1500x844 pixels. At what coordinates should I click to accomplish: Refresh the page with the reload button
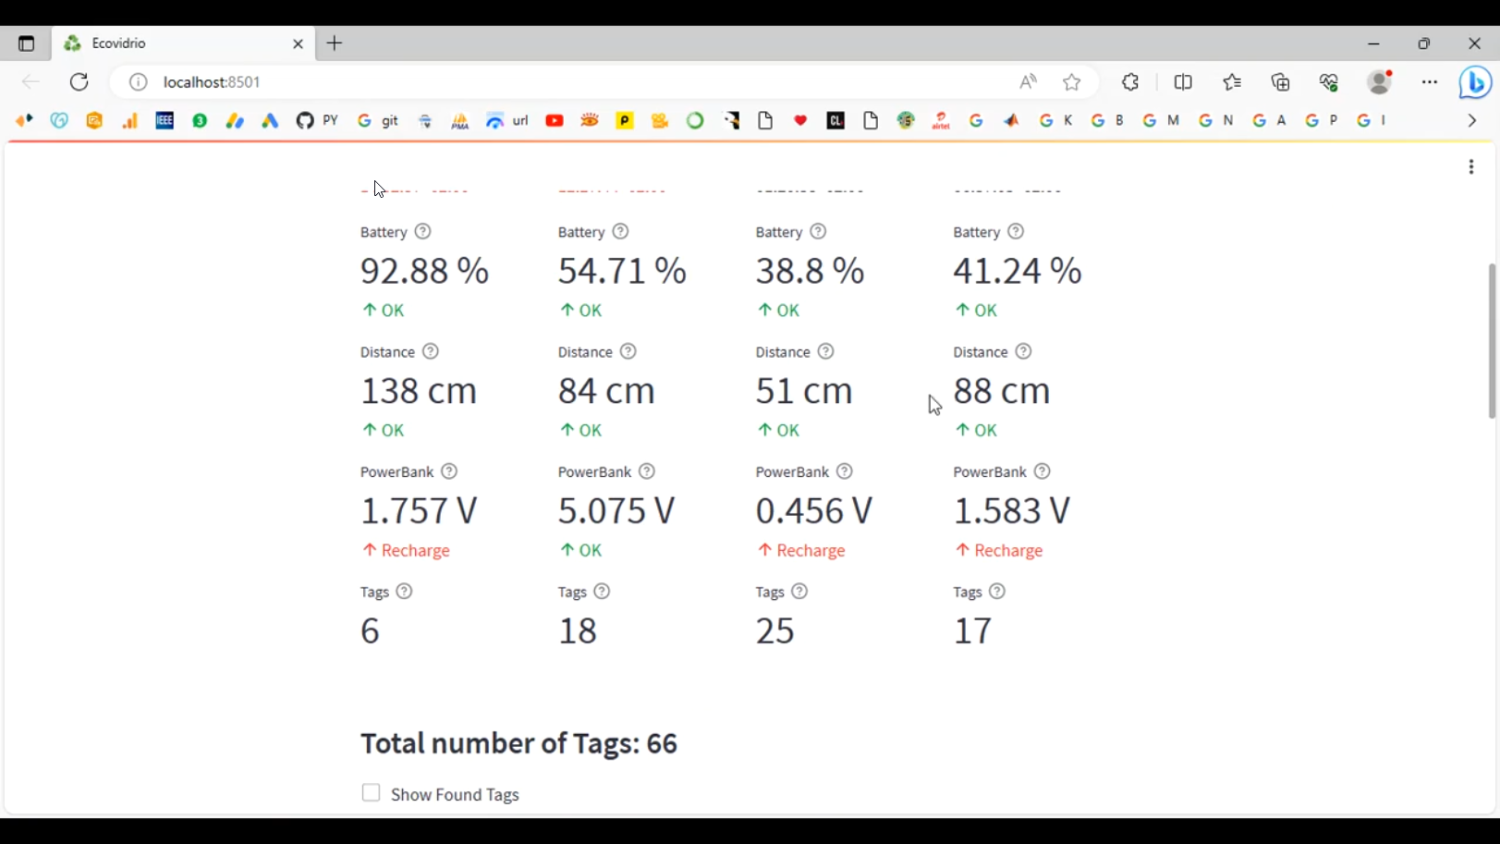point(79,82)
